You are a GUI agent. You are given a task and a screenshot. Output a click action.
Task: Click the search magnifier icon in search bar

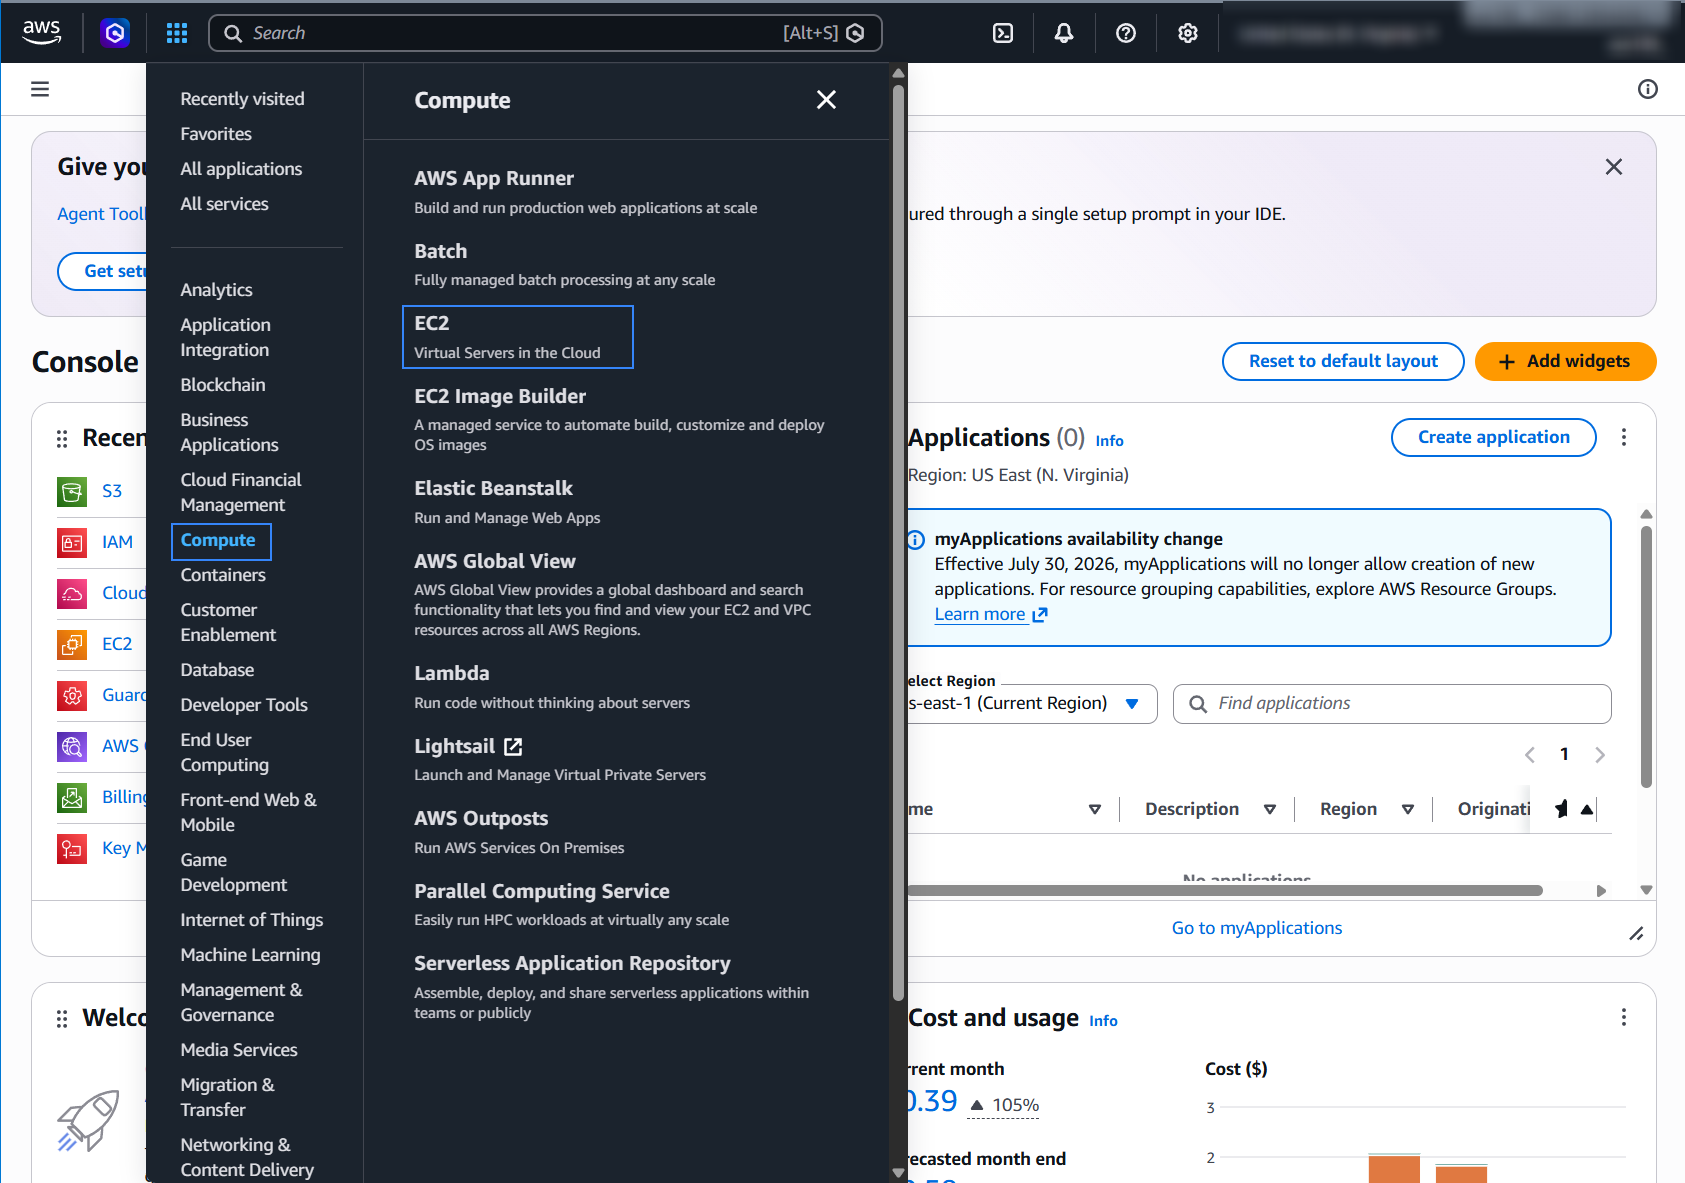(233, 33)
